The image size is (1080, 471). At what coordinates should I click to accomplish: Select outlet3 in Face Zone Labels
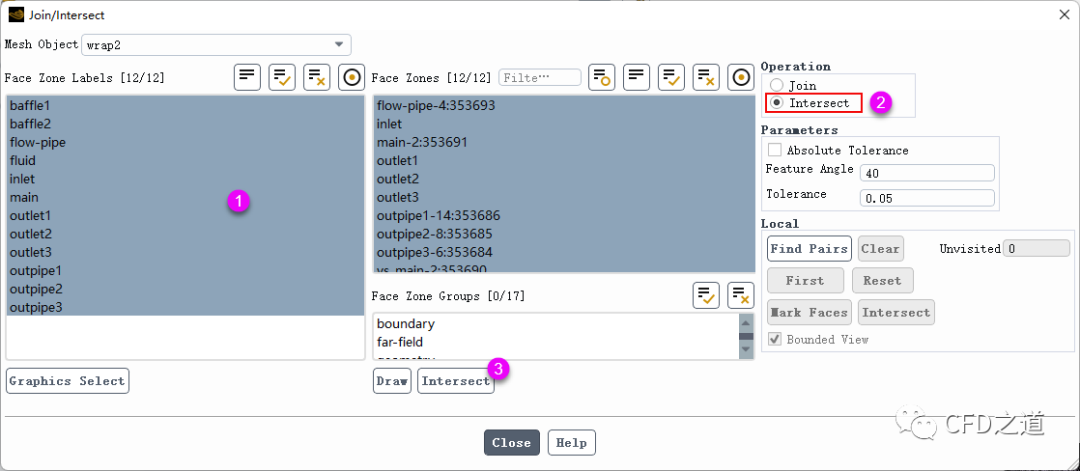pyautogui.click(x=185, y=252)
